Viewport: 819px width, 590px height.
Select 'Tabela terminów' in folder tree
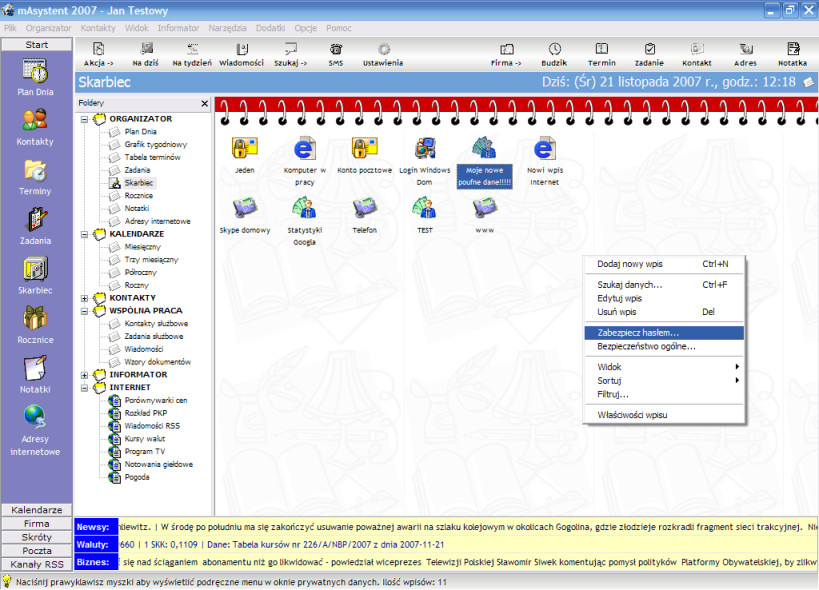tap(153, 157)
